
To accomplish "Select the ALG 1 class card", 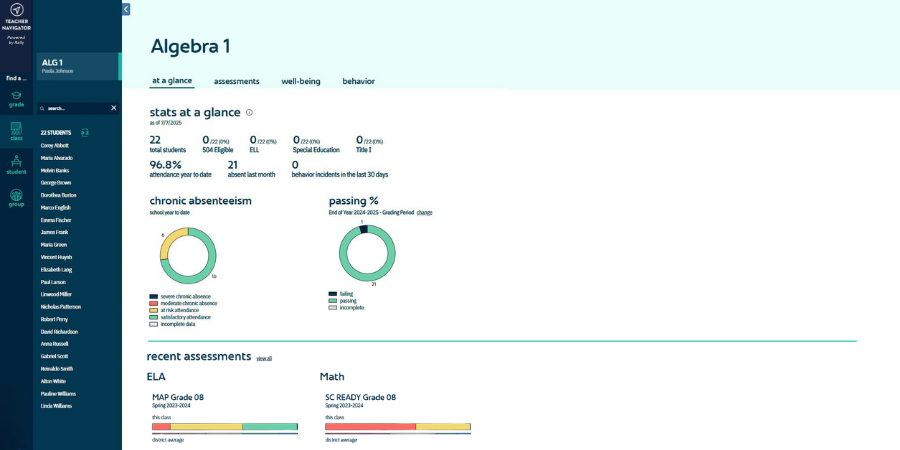I will 77,66.
